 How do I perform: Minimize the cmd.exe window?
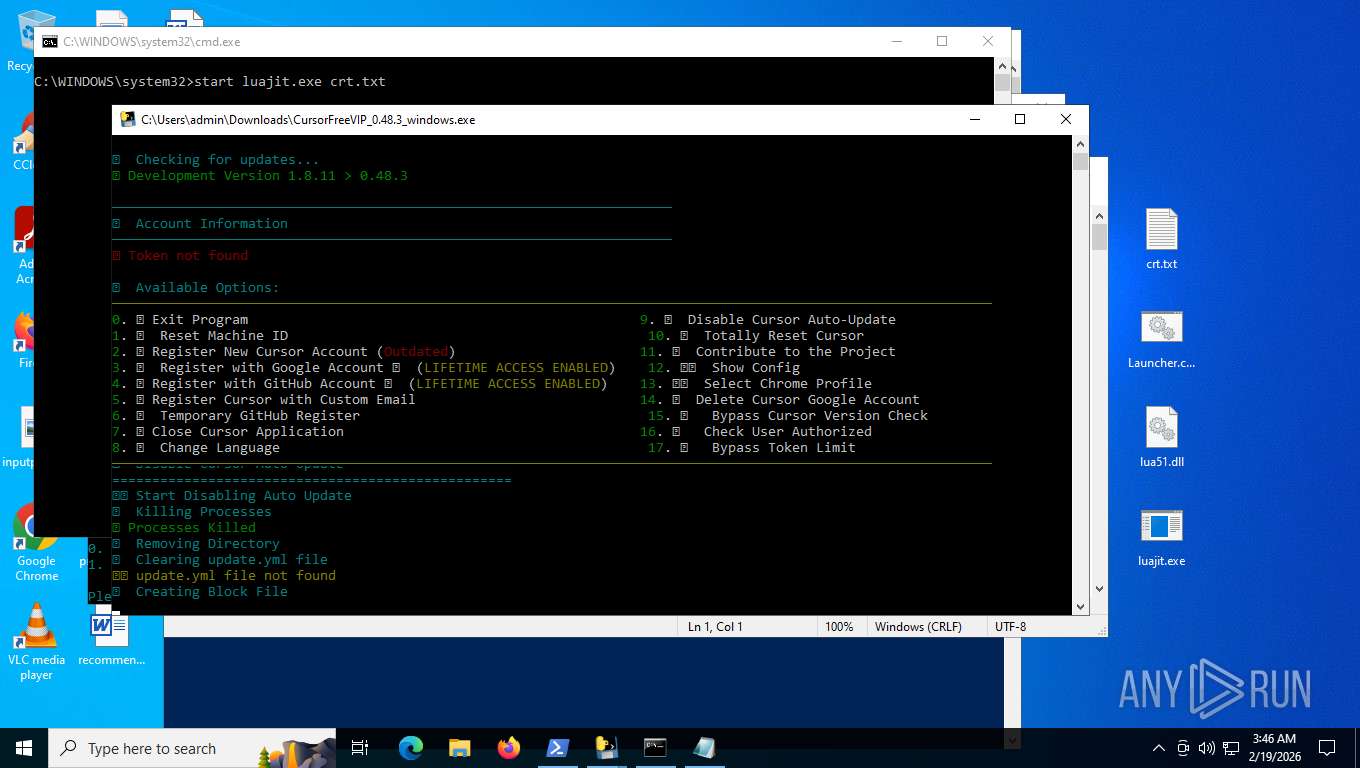pyautogui.click(x=896, y=42)
